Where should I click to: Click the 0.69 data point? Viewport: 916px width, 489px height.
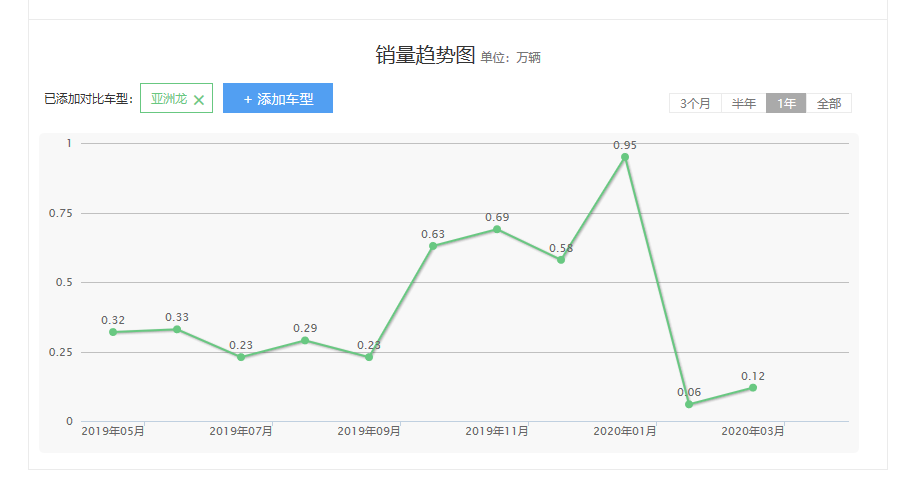pyautogui.click(x=497, y=229)
